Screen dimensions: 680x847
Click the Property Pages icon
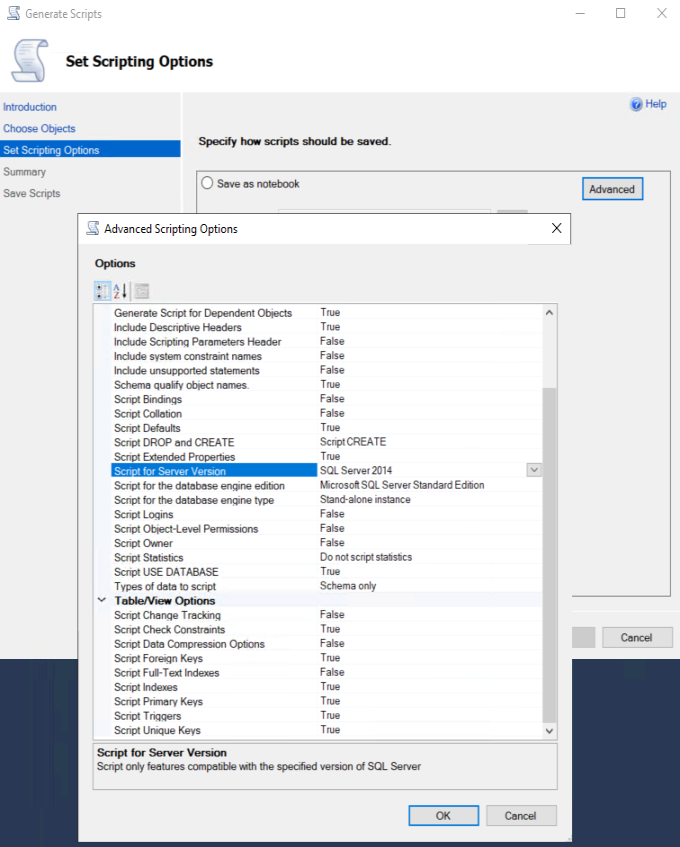point(141,291)
